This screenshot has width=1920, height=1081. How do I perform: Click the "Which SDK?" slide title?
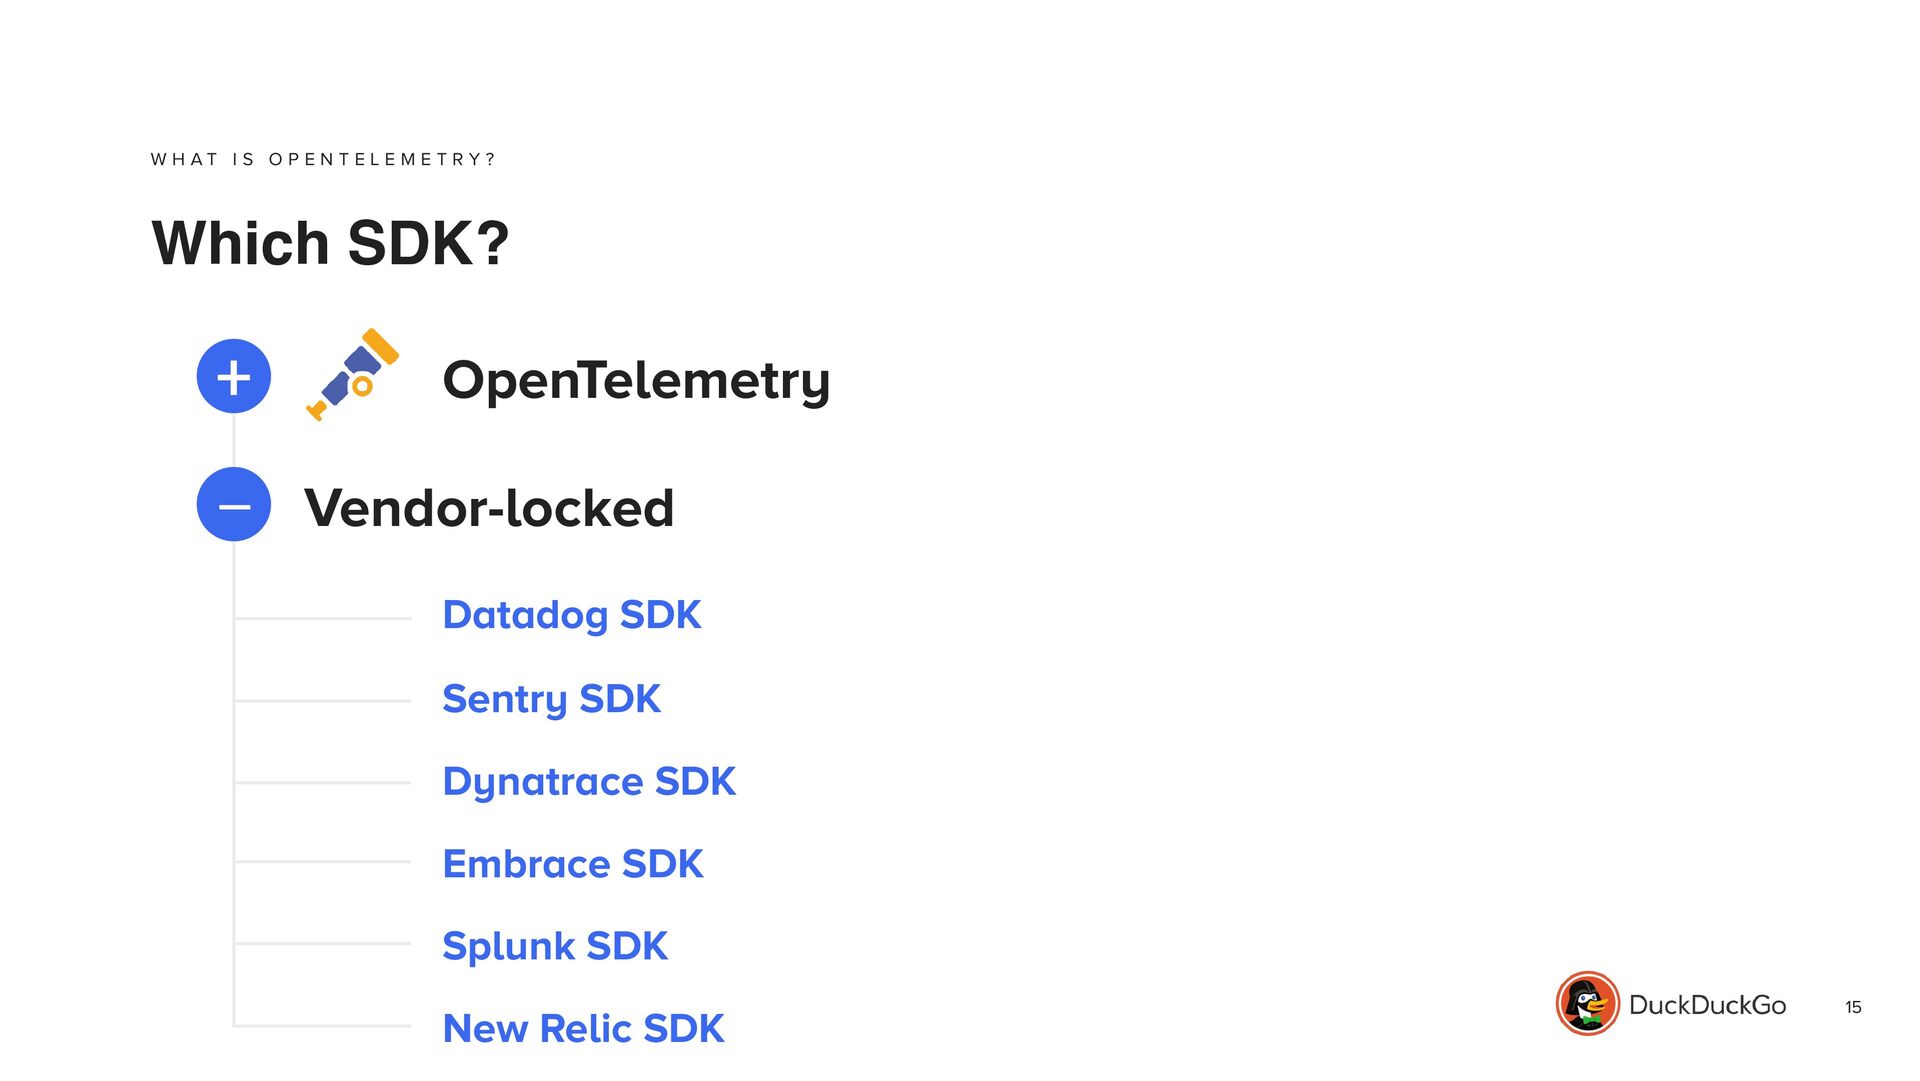[x=330, y=243]
